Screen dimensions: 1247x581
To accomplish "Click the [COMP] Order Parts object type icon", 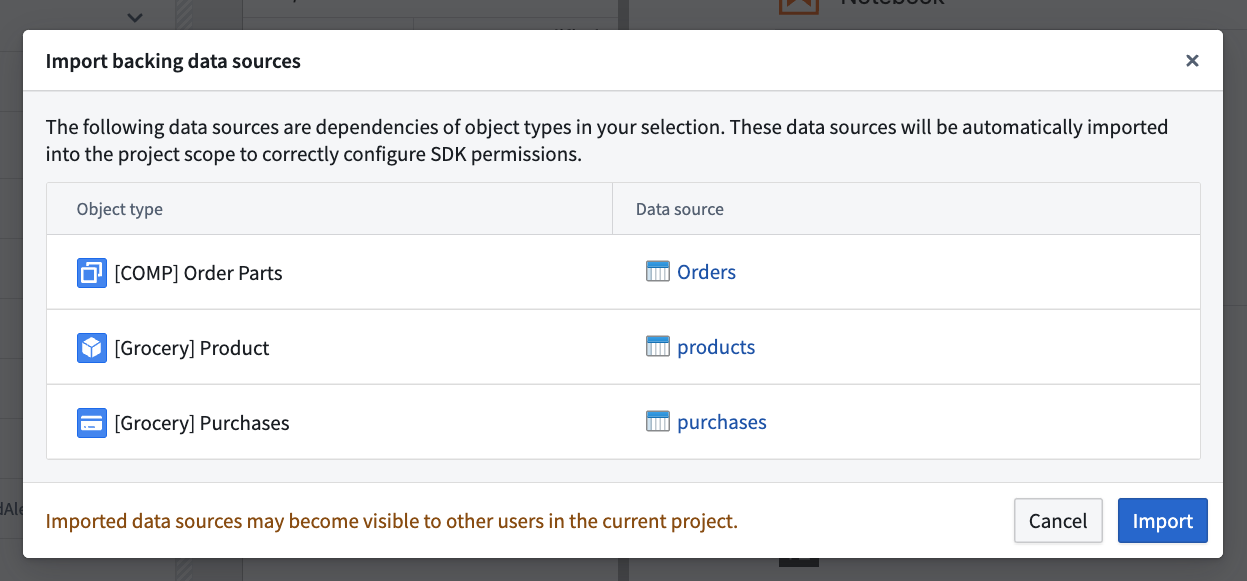I will 92,273.
